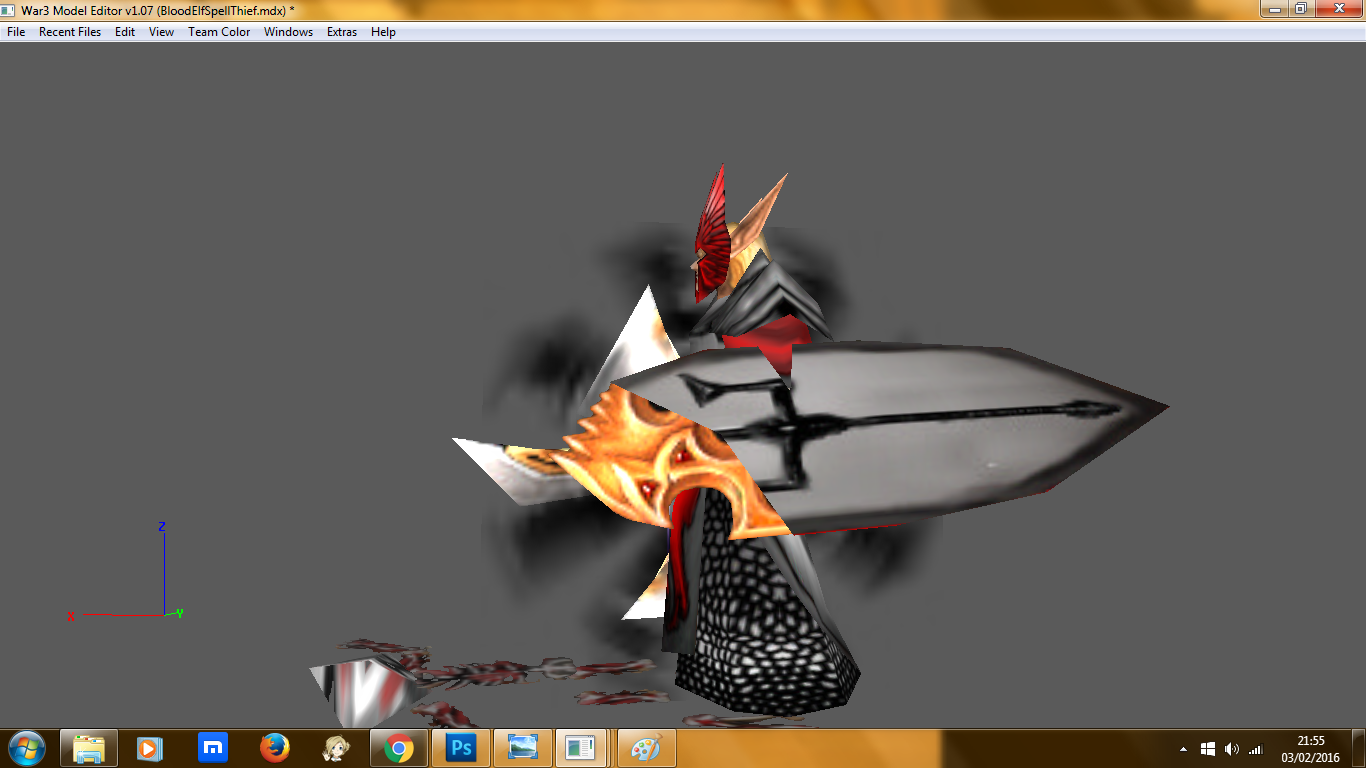This screenshot has height=768, width=1366.
Task: Click the anime character taskbar icon
Action: coord(336,748)
